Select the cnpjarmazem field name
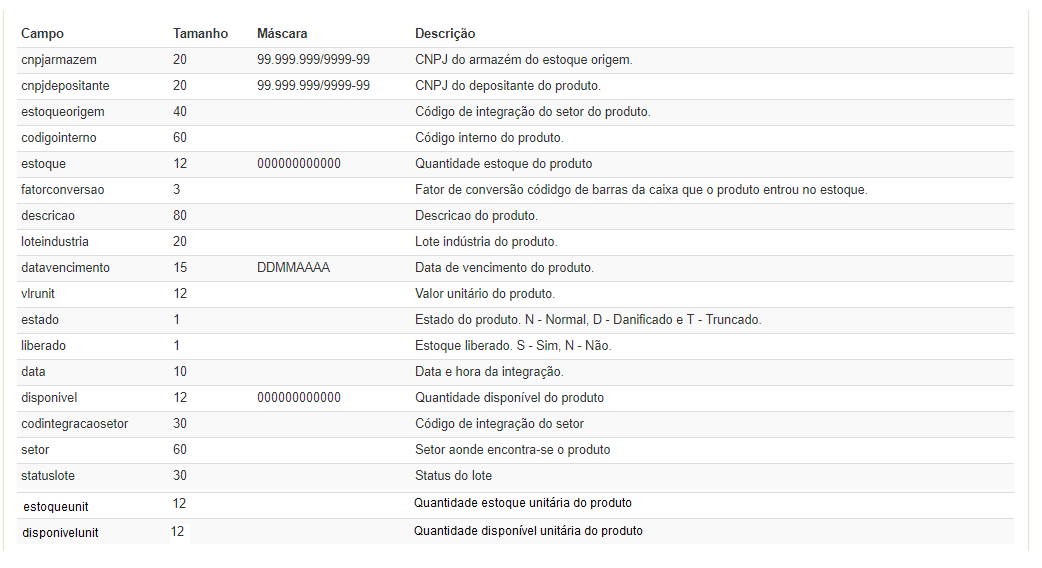This screenshot has height=568, width=1042. [59, 60]
